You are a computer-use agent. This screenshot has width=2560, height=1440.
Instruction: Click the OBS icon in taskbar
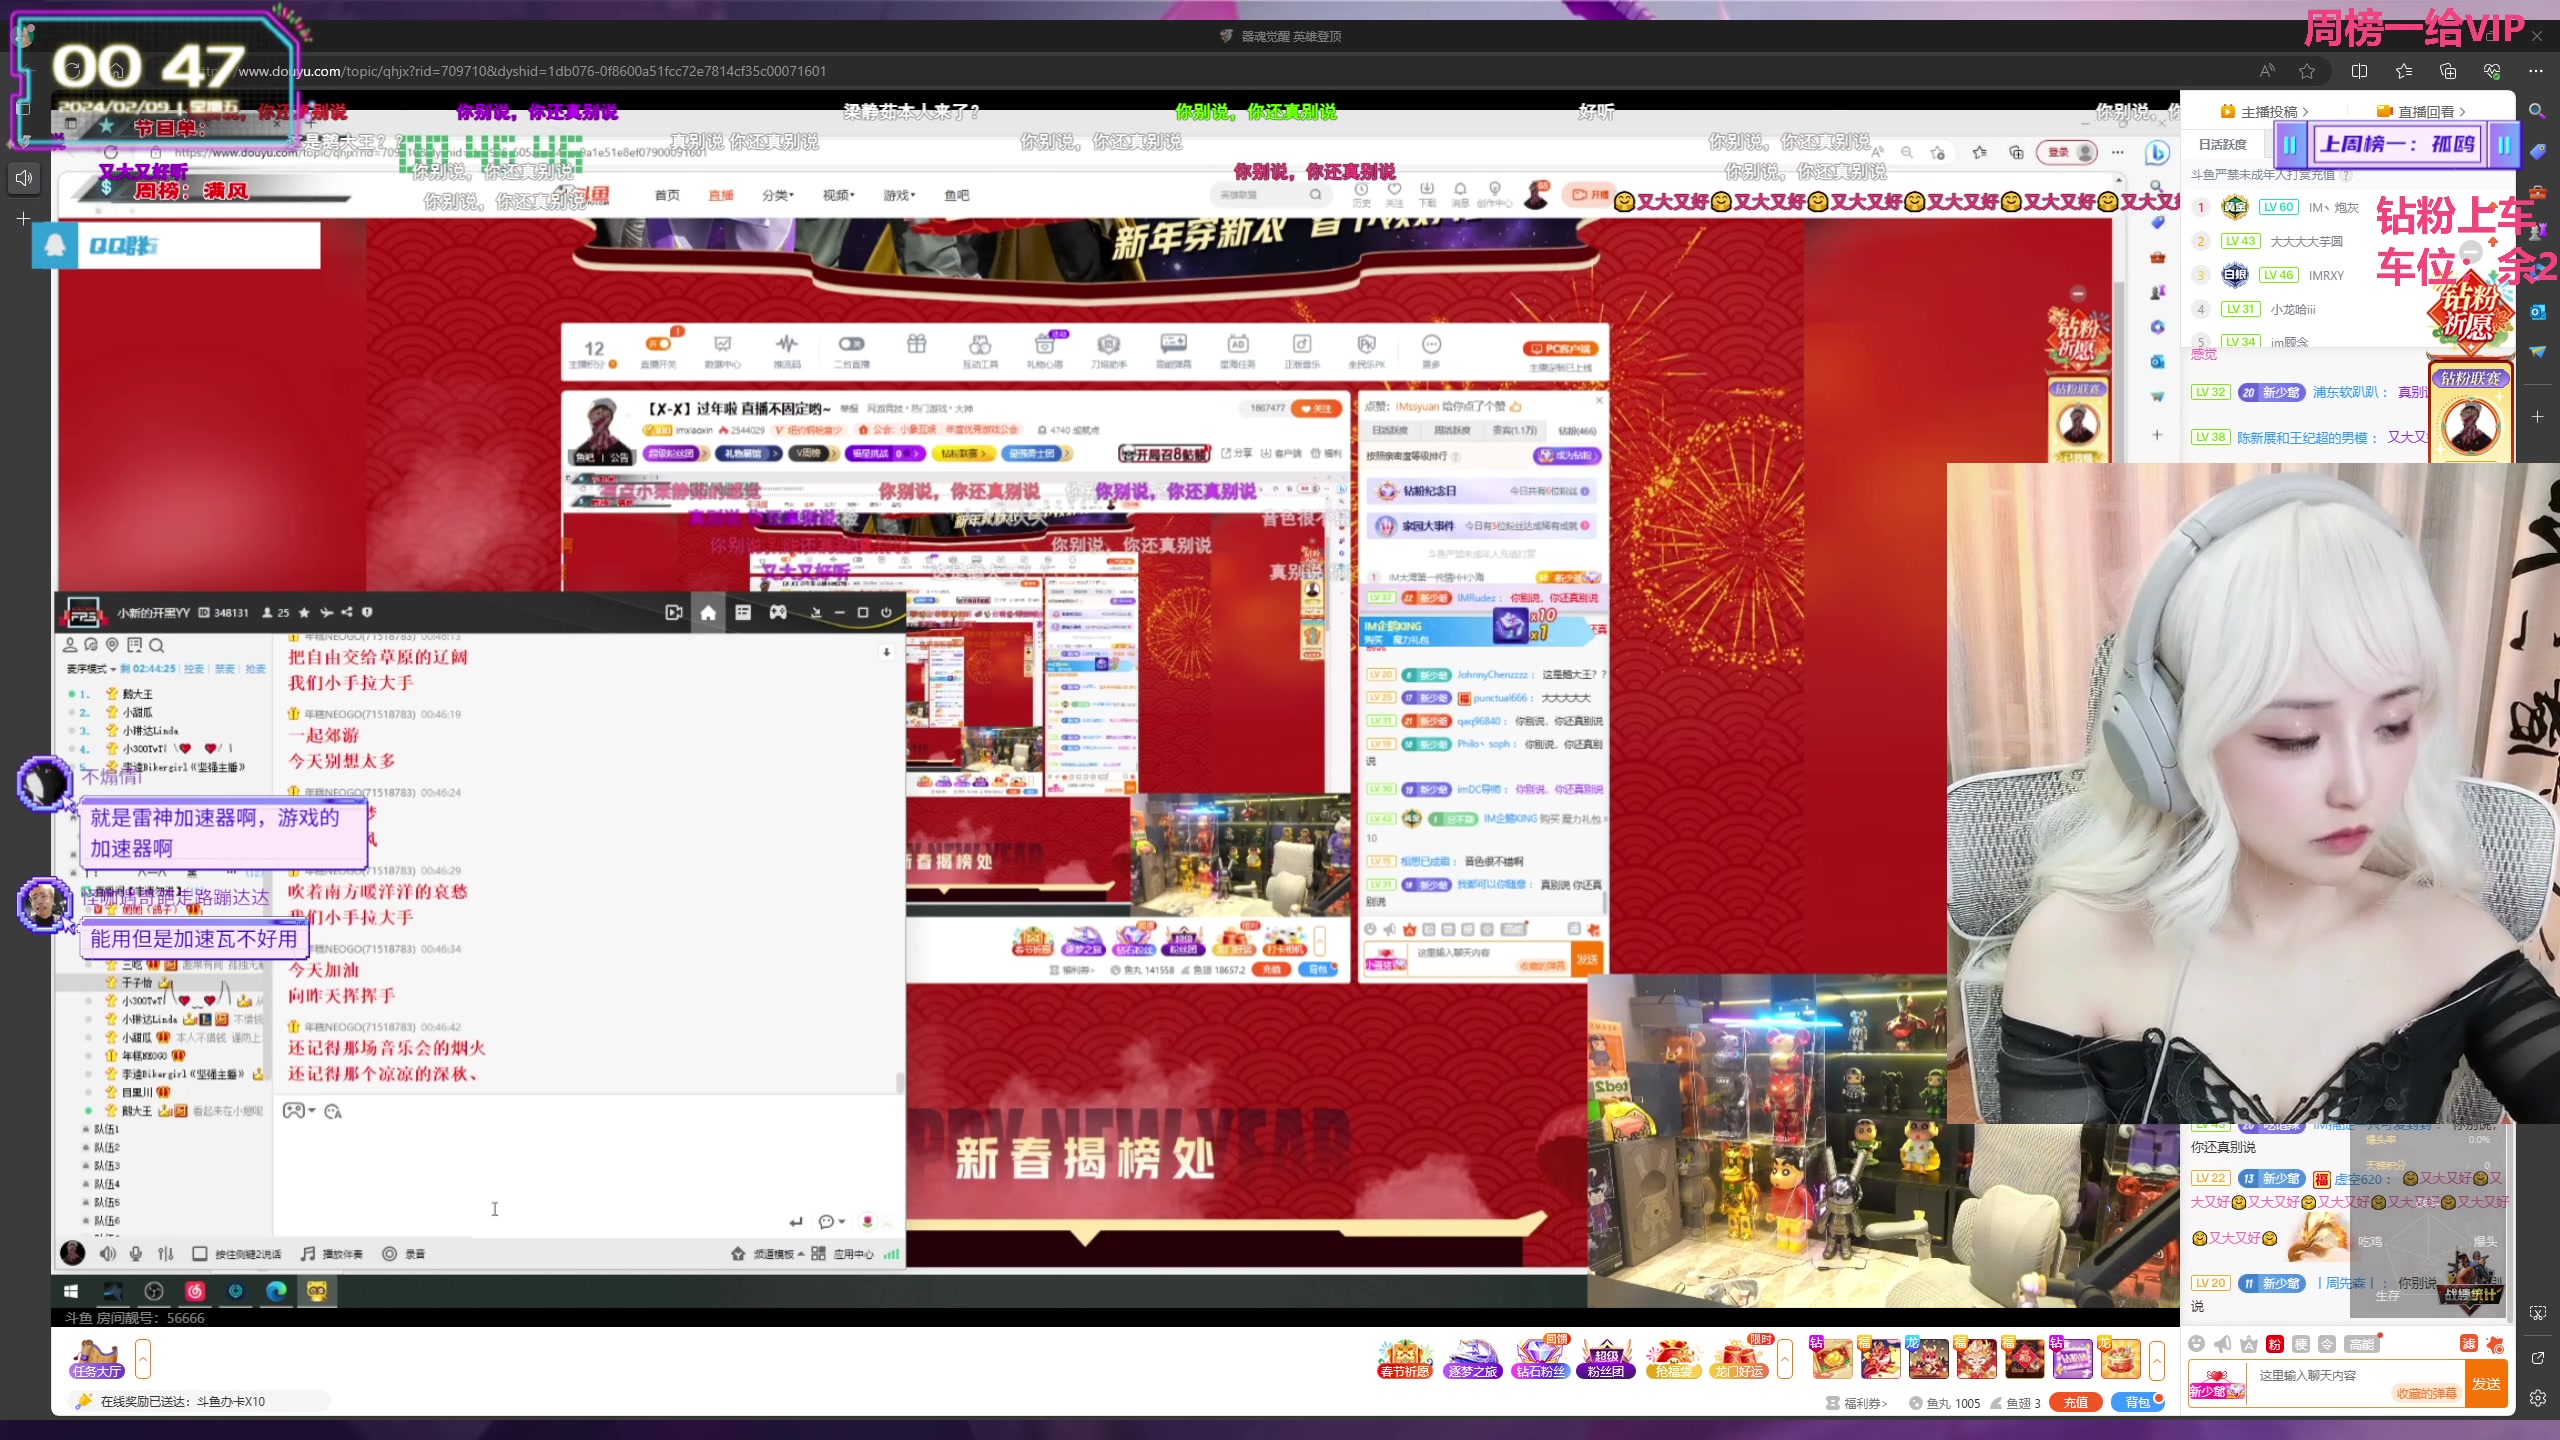pos(153,1291)
